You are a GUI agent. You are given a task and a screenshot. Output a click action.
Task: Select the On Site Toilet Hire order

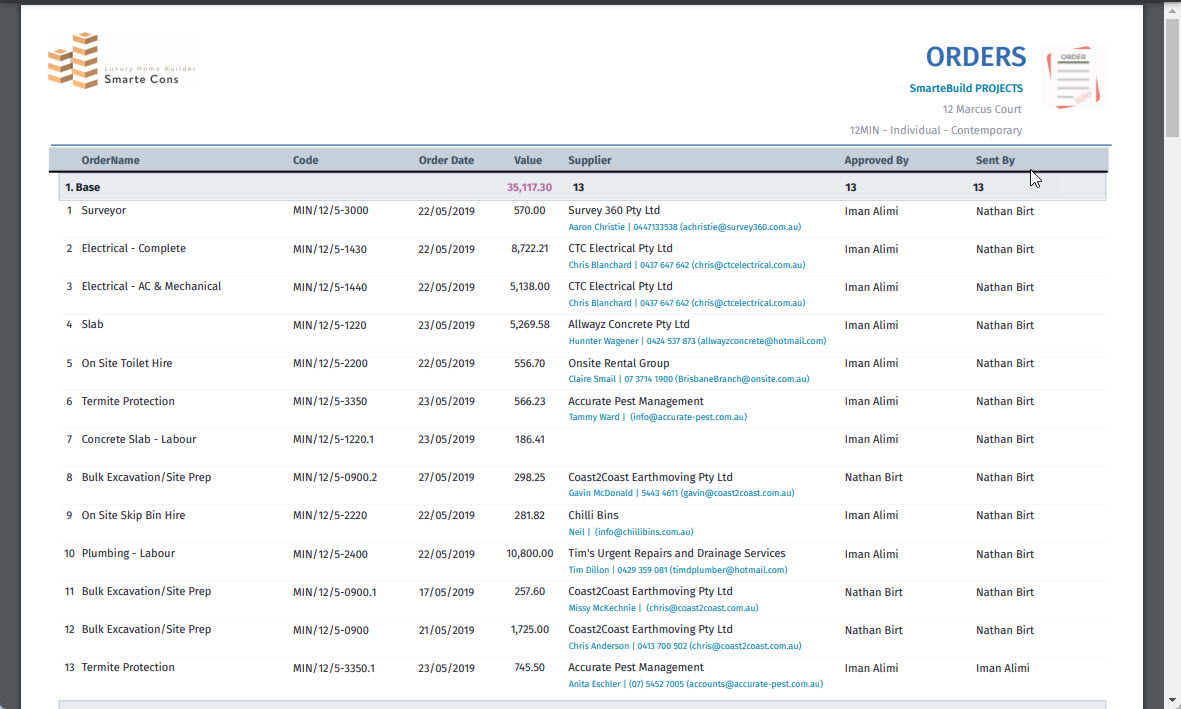pos(127,363)
